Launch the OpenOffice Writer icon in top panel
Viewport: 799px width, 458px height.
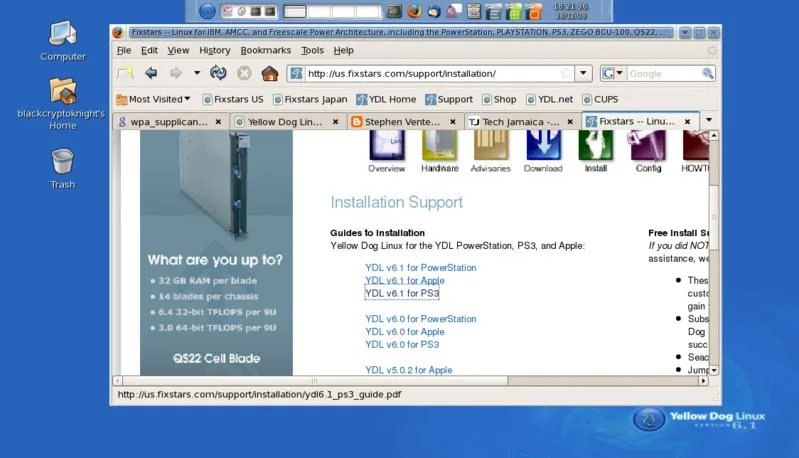[493, 11]
